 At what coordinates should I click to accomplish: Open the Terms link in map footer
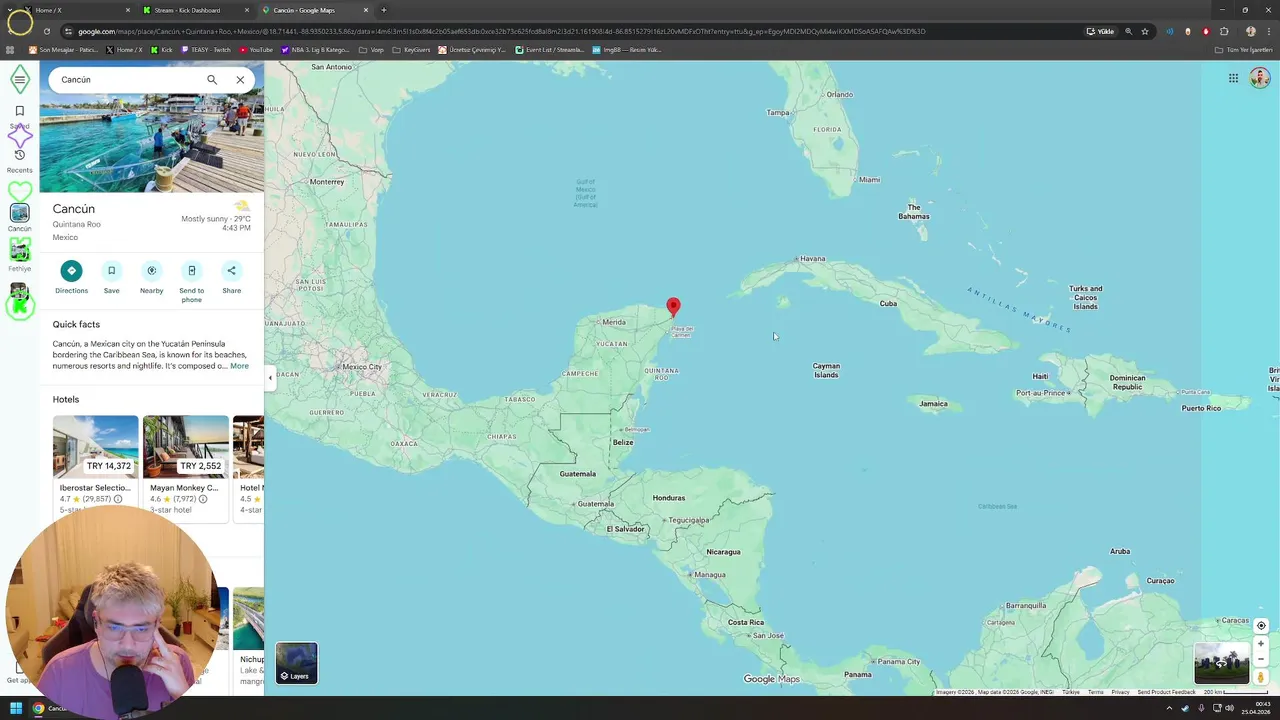point(1096,692)
